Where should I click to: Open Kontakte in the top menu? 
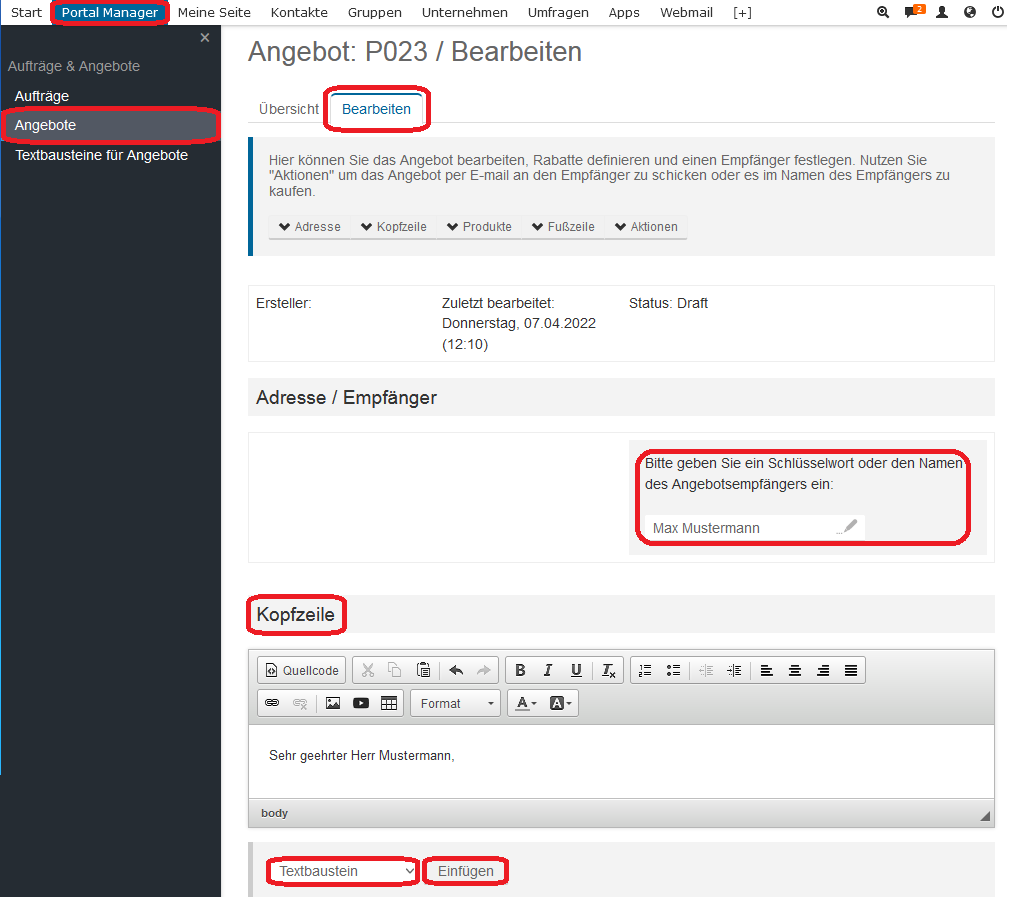pos(299,13)
